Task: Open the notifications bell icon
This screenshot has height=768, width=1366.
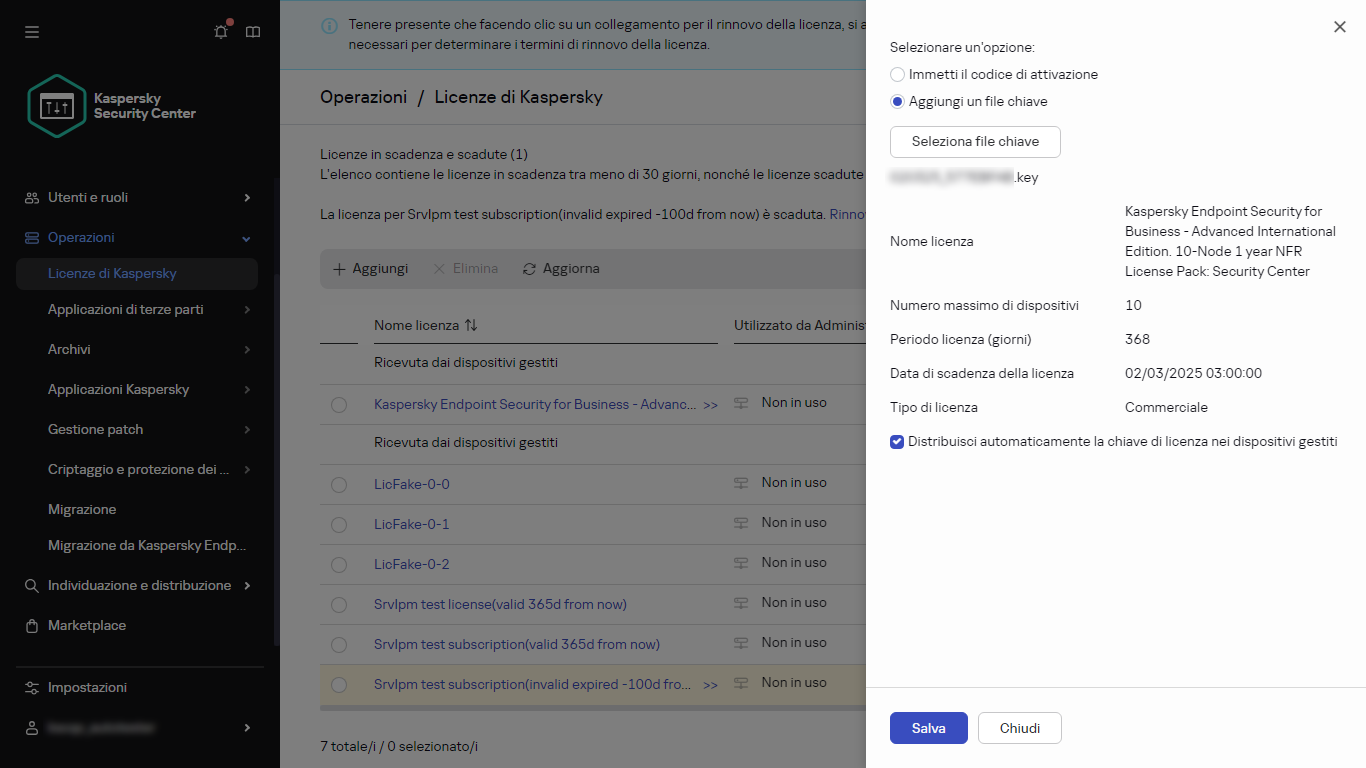Action: (221, 32)
